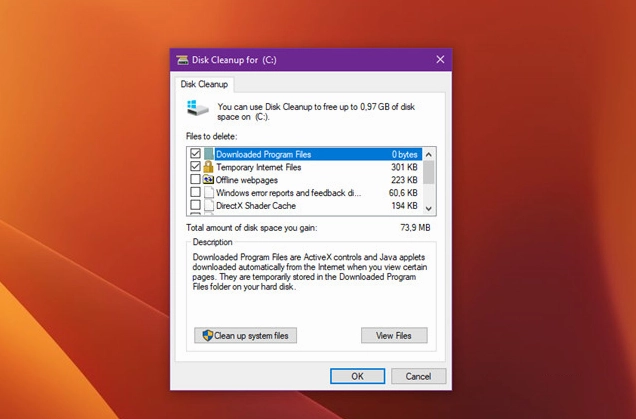Viewport: 636px width, 419px height.
Task: Click the 'Files to delete:' label
Action: pos(211,136)
